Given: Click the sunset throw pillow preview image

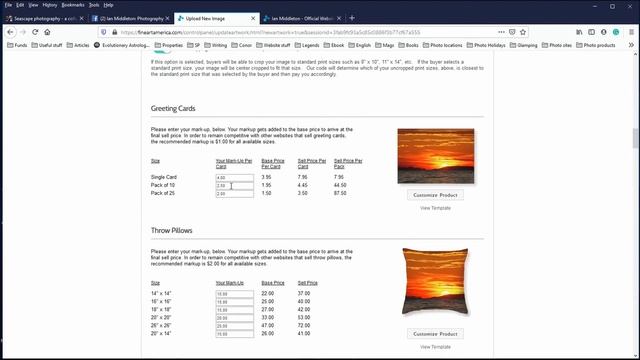Looking at the screenshot, I should (435, 281).
